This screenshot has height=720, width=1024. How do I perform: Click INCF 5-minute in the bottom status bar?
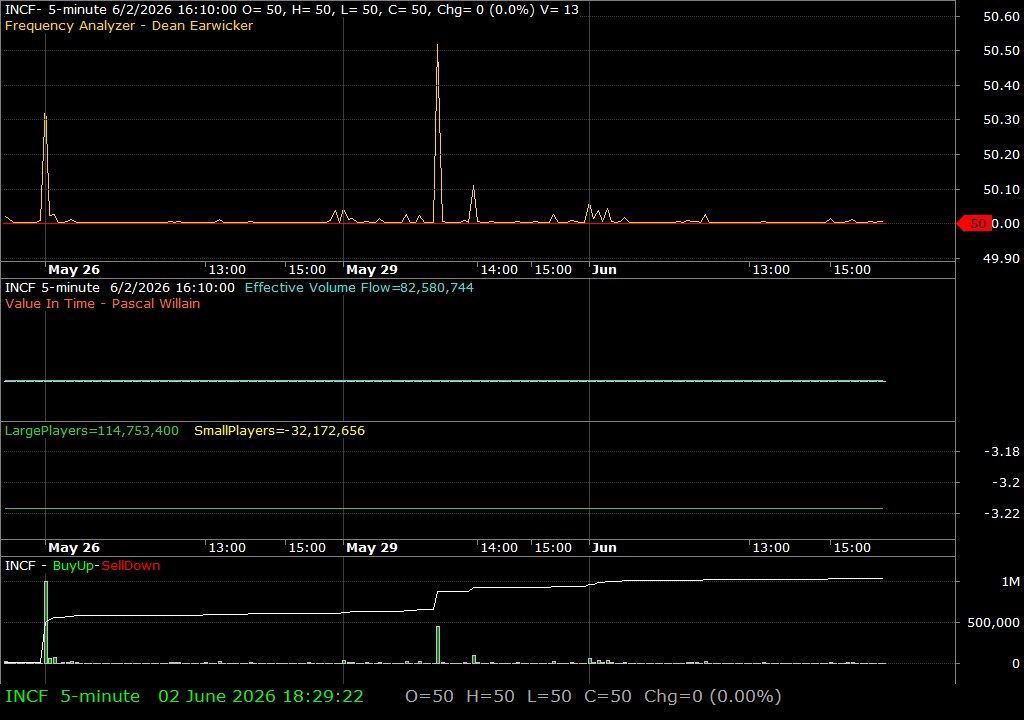[x=72, y=696]
